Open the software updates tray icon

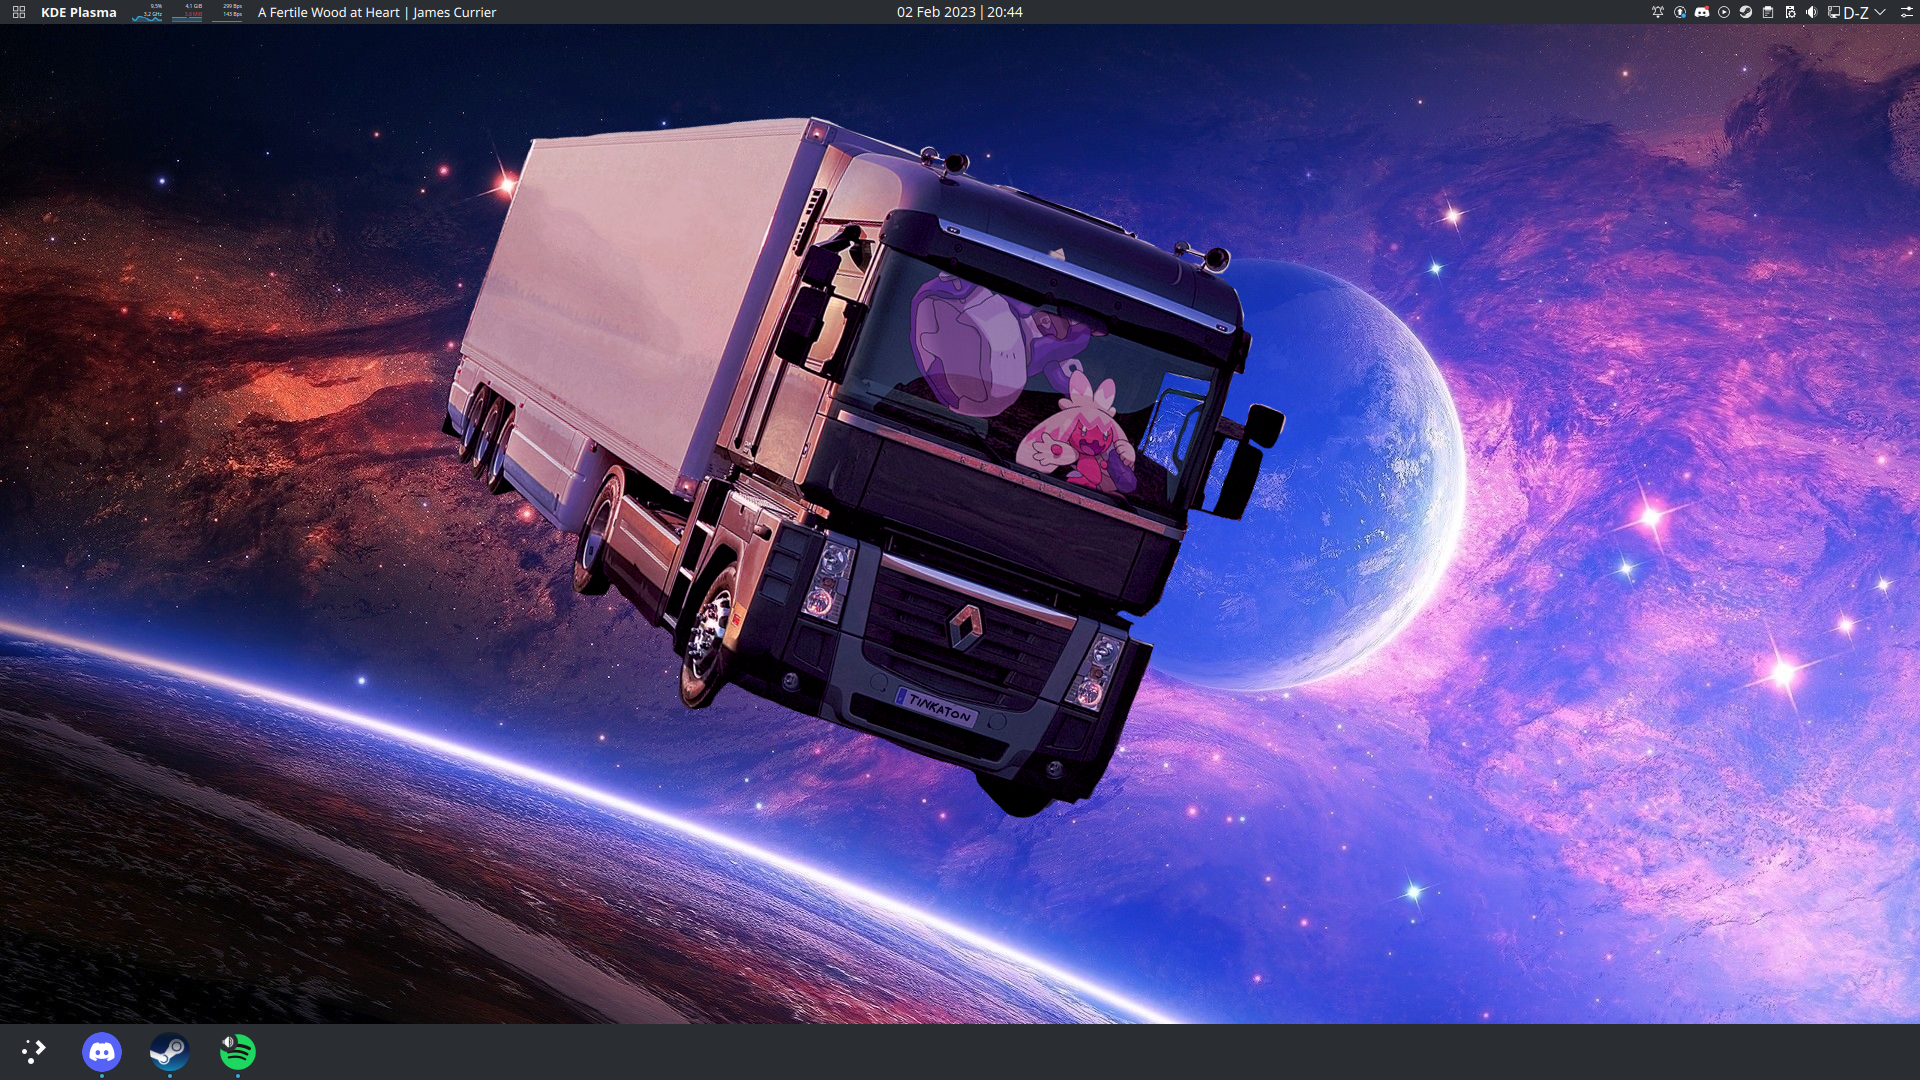coord(1680,12)
